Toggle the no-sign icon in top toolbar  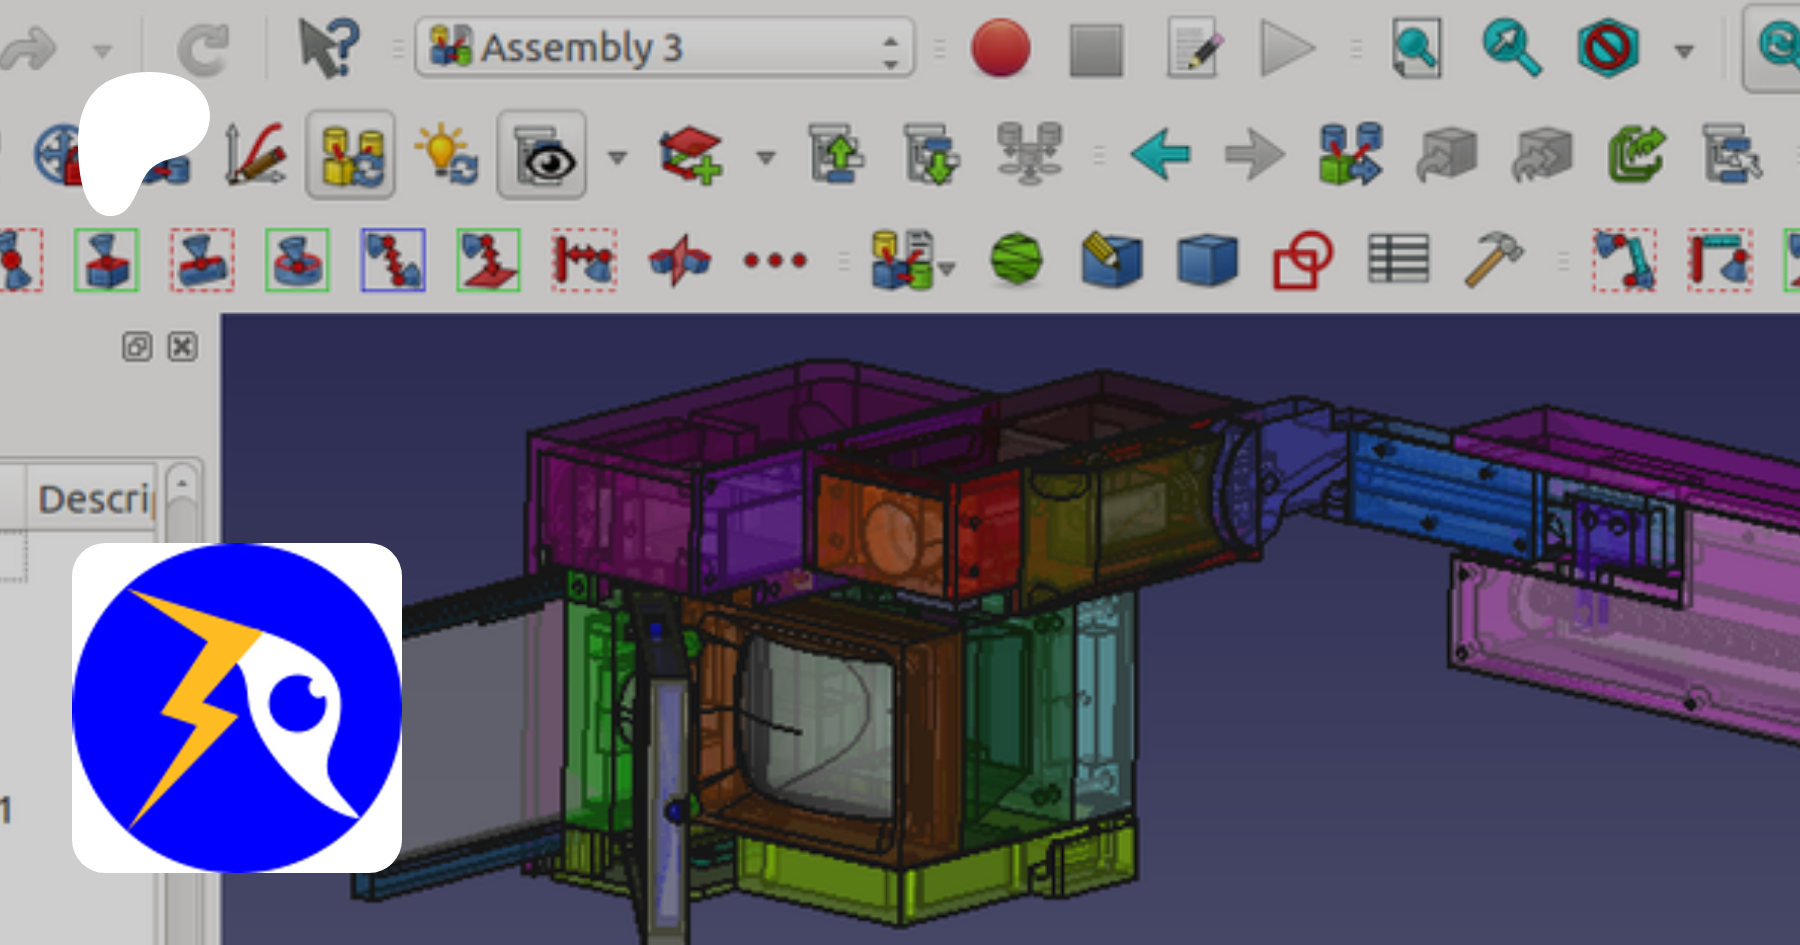click(1607, 48)
